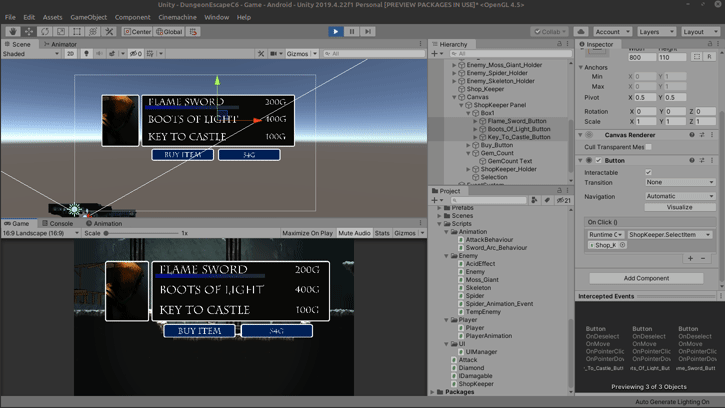Image resolution: width=725 pixels, height=408 pixels.
Task: Disable the Button component checkbox
Action: [x=598, y=161]
